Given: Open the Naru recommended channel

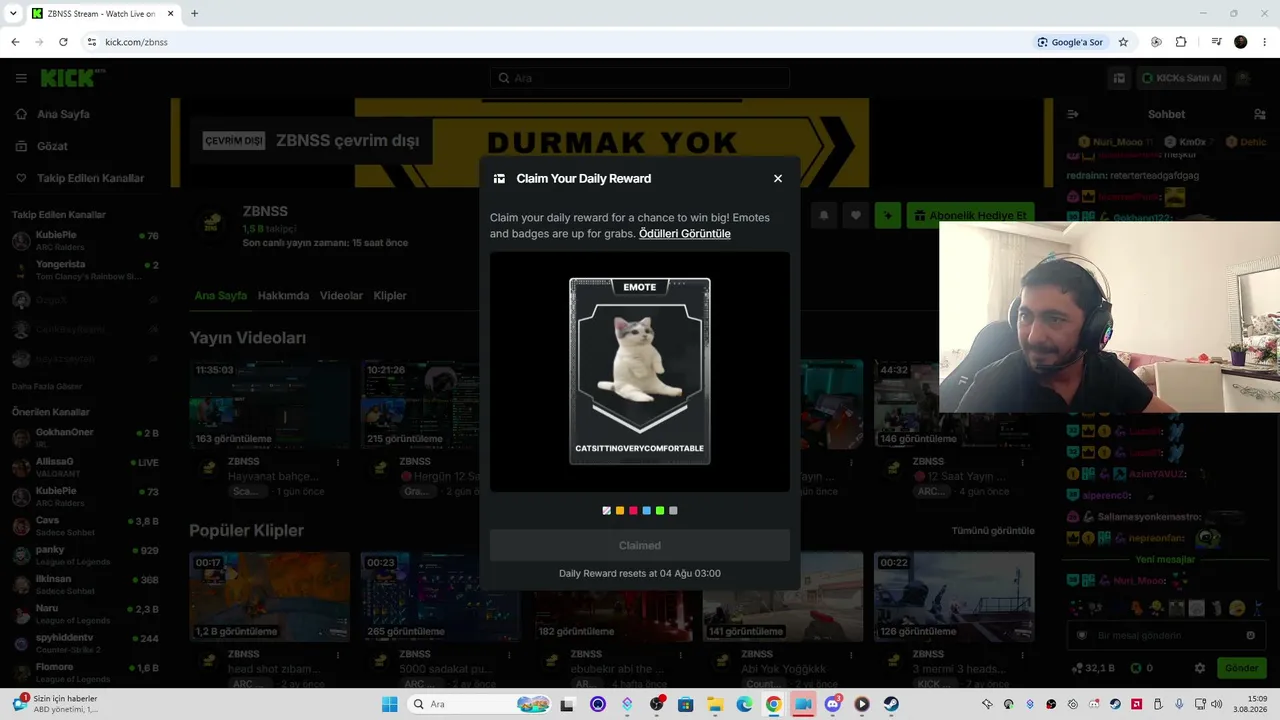Looking at the screenshot, I should tap(85, 614).
